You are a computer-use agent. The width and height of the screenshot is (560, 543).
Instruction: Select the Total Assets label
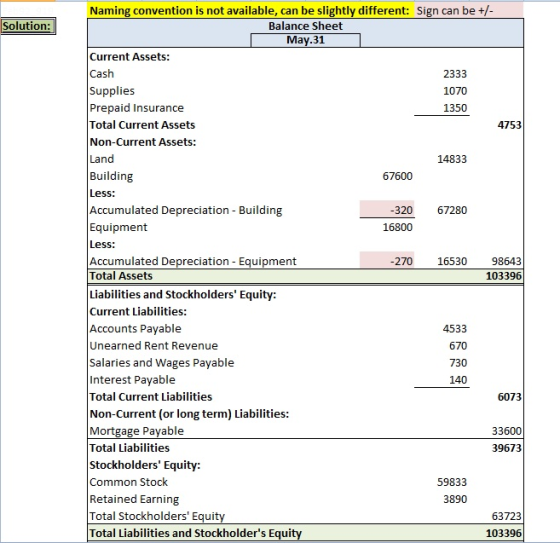click(121, 276)
